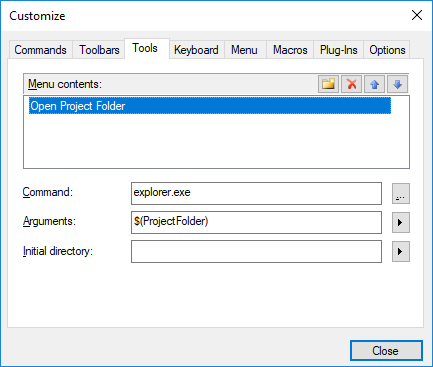Screen dimensions: 433x367
Task: Close the Customize dialog with X
Action: (417, 15)
